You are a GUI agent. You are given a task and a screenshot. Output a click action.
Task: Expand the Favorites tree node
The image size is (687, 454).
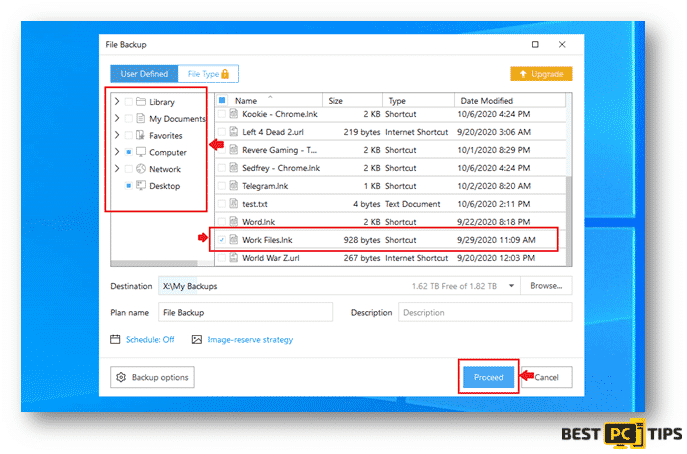pyautogui.click(x=117, y=135)
